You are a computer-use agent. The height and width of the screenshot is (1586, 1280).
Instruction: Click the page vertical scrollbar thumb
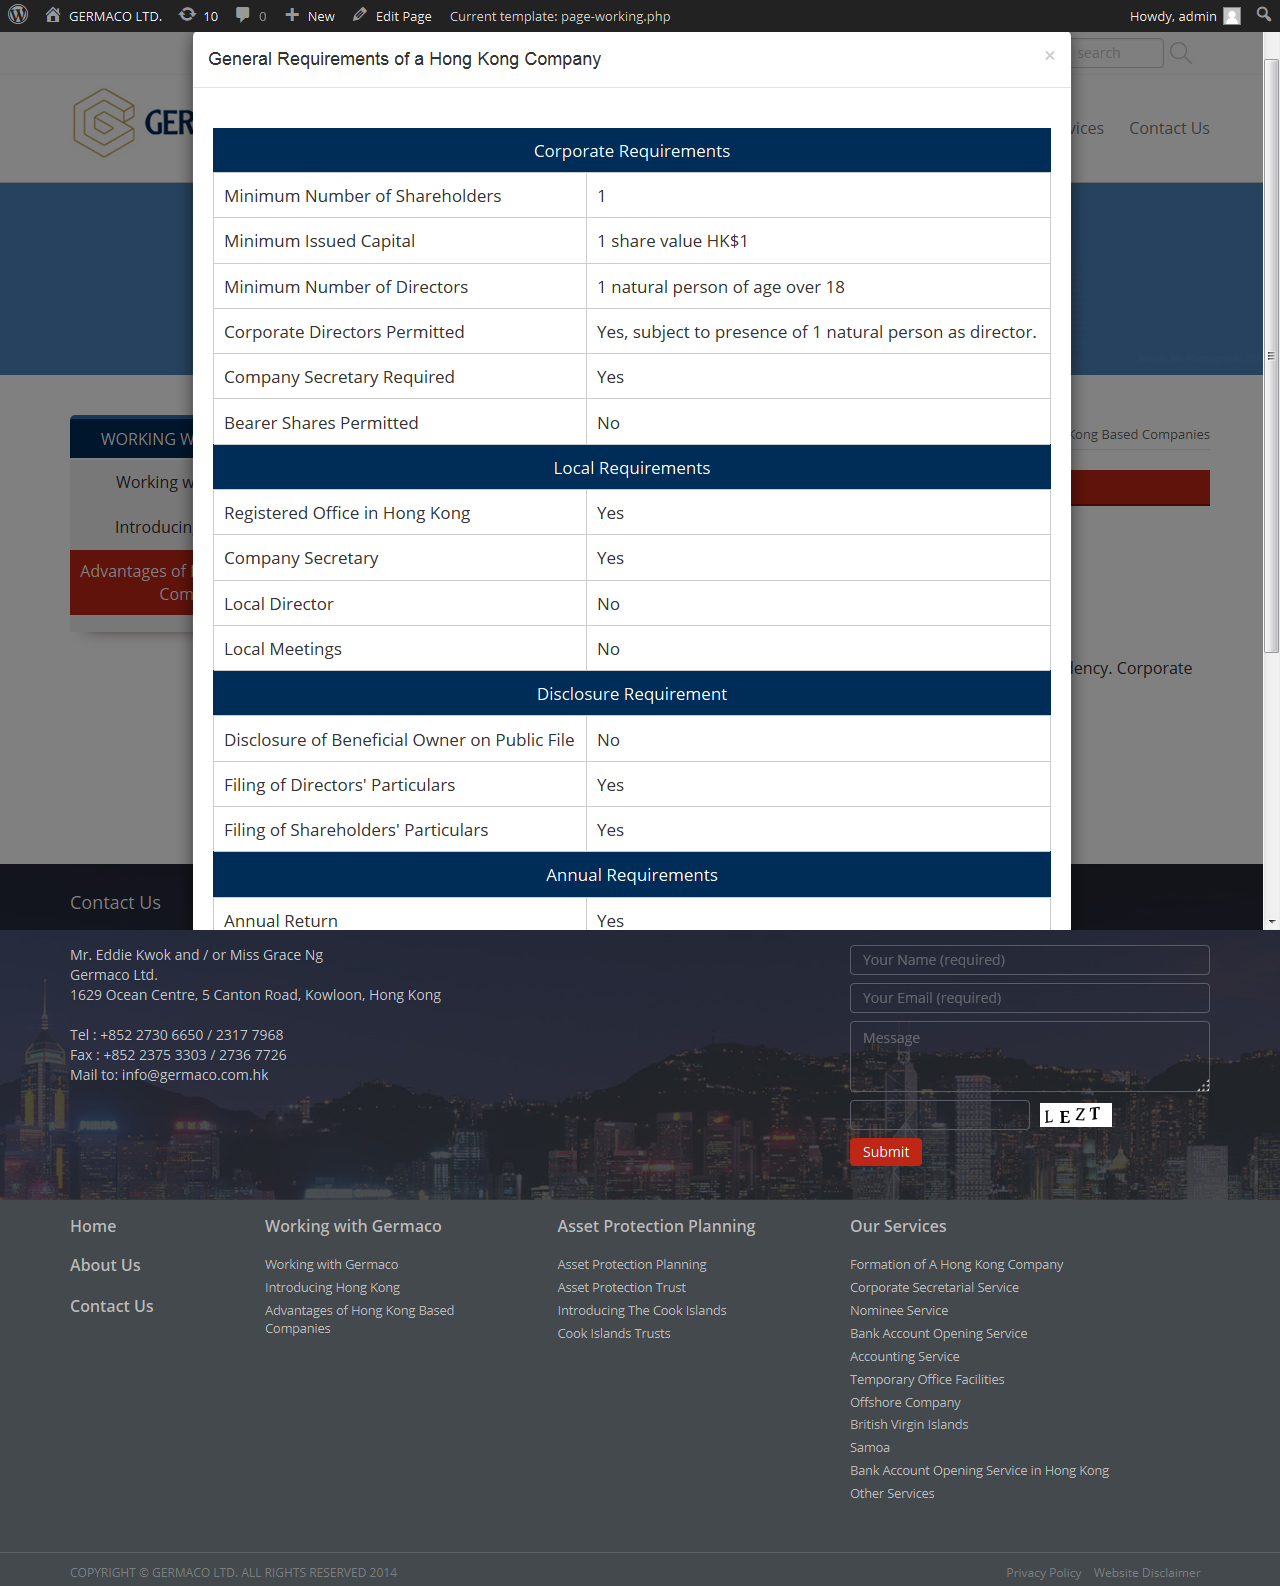1271,355
